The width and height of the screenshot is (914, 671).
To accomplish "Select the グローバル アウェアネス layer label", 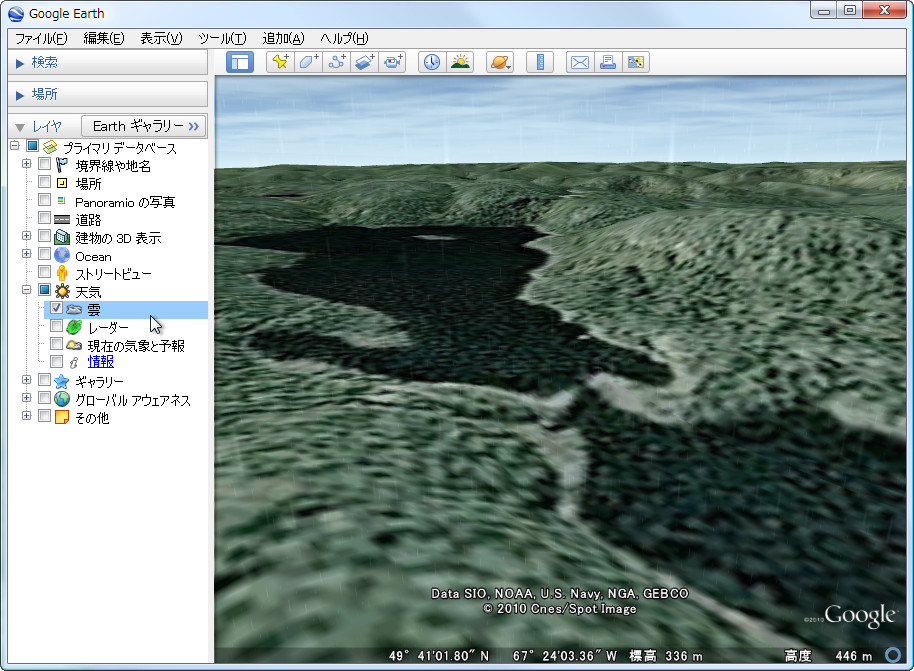I will (133, 400).
